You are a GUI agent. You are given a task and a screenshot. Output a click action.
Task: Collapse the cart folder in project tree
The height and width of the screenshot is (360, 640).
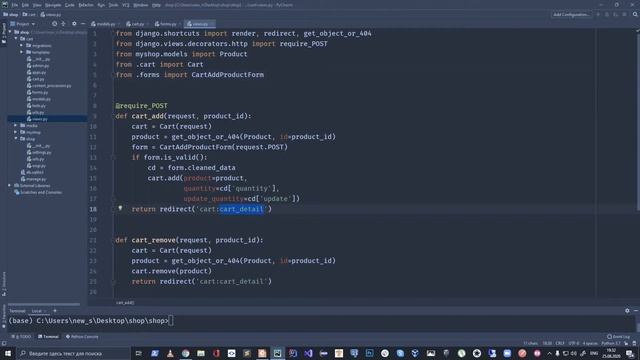[x=16, y=39]
